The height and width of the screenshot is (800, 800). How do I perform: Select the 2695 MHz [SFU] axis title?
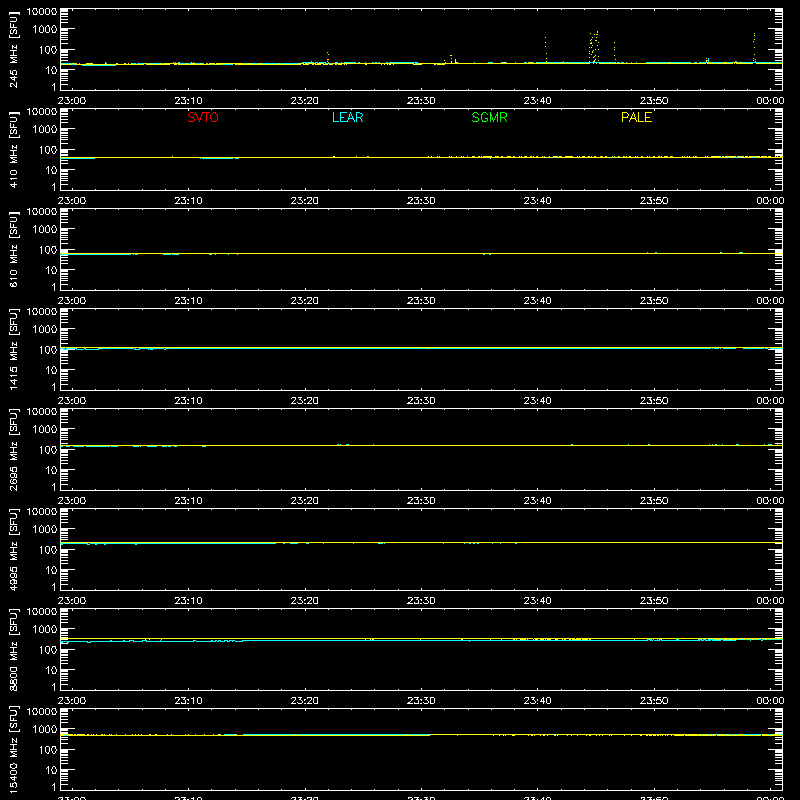point(14,449)
